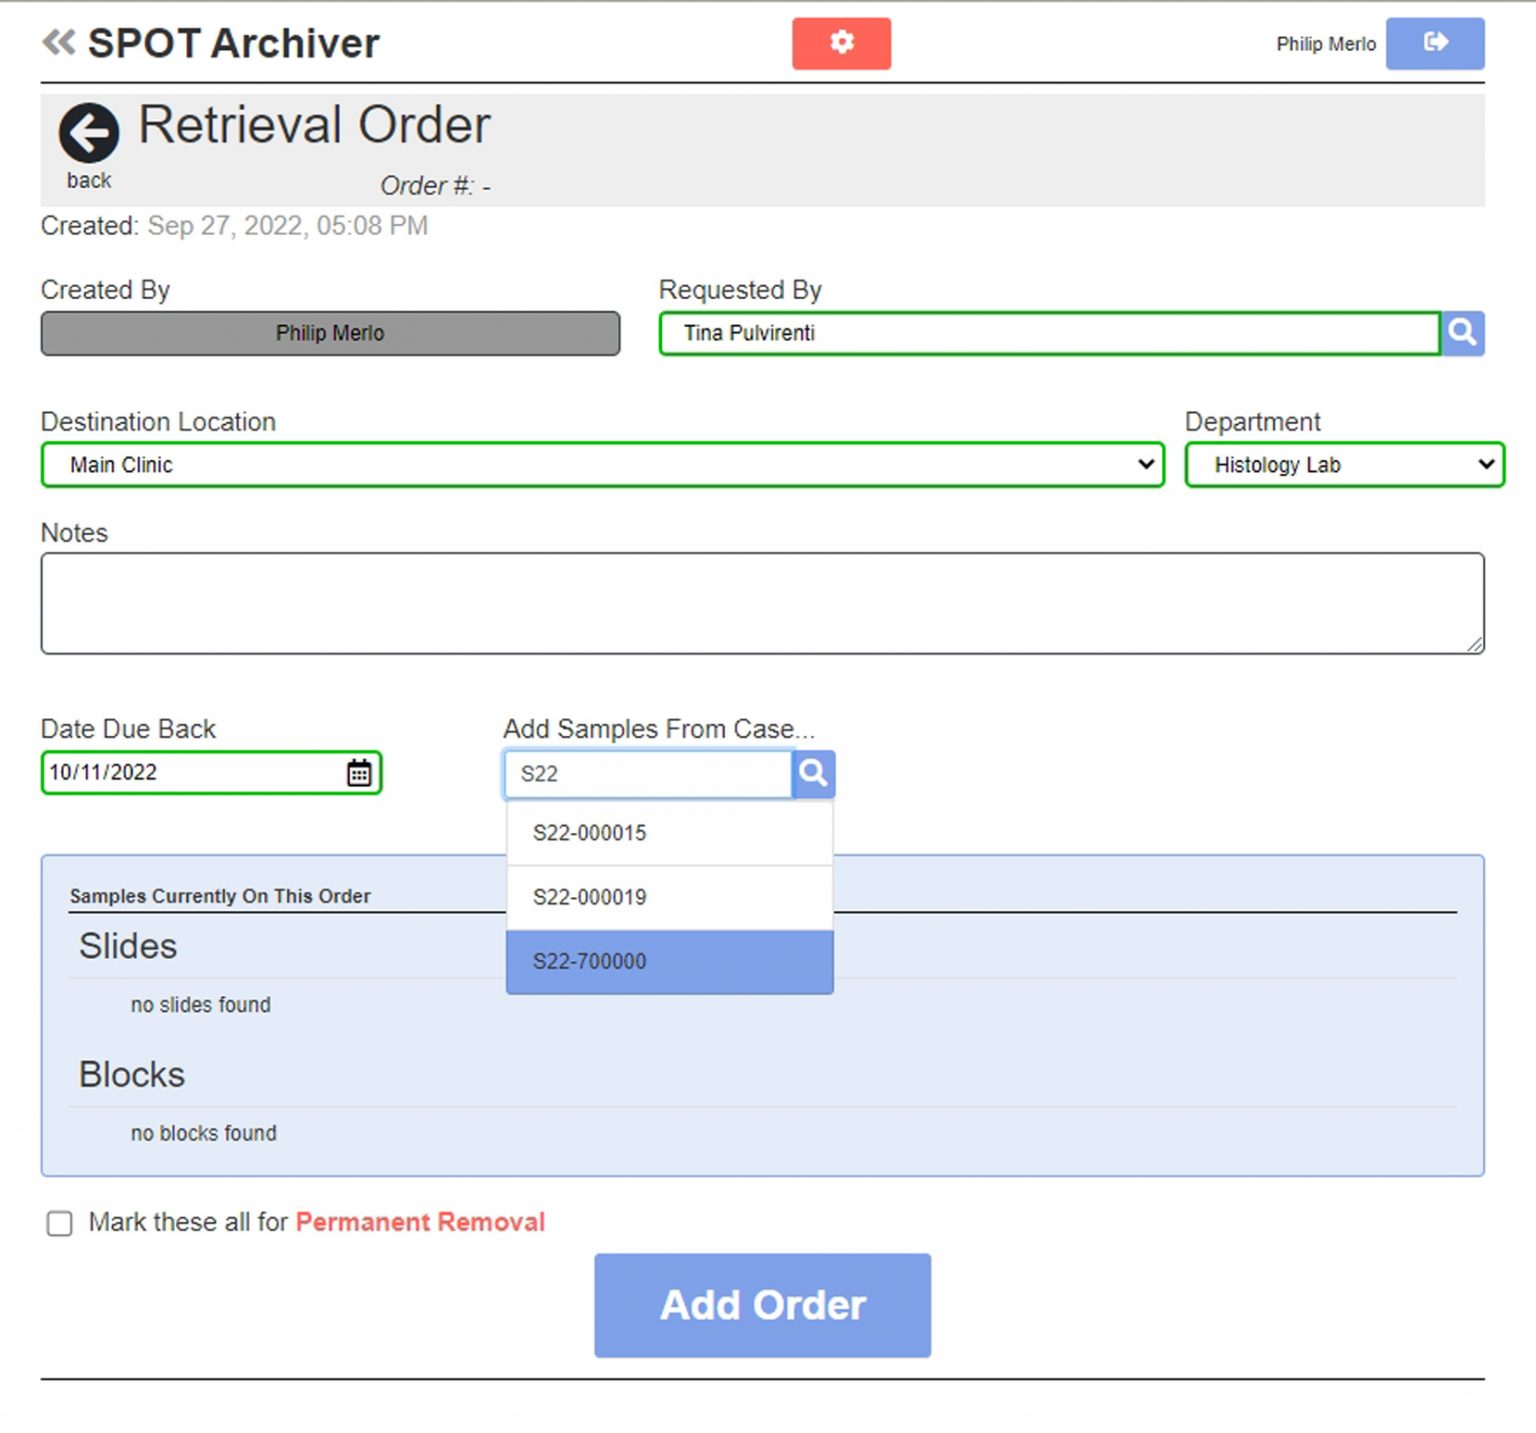Enable the Permanent Removal checkbox

60,1223
